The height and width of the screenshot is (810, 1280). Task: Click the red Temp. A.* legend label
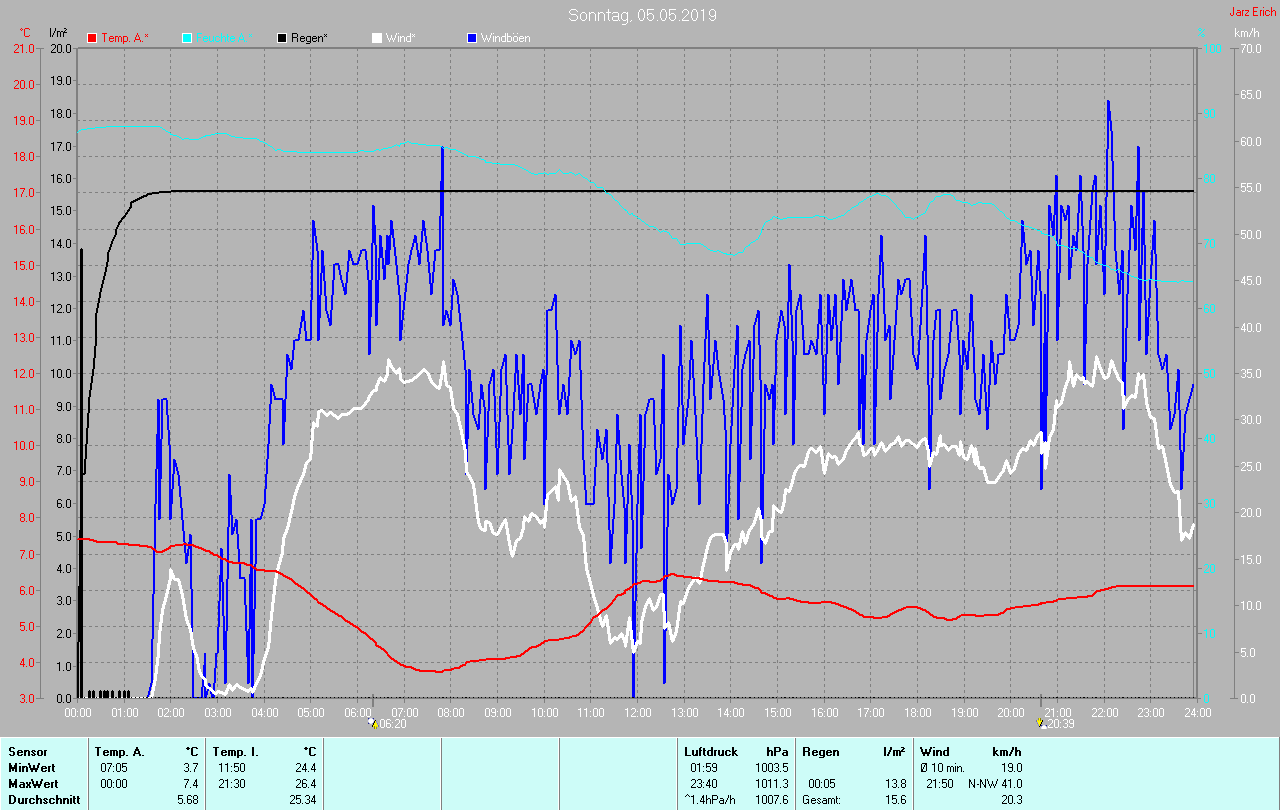(125, 38)
